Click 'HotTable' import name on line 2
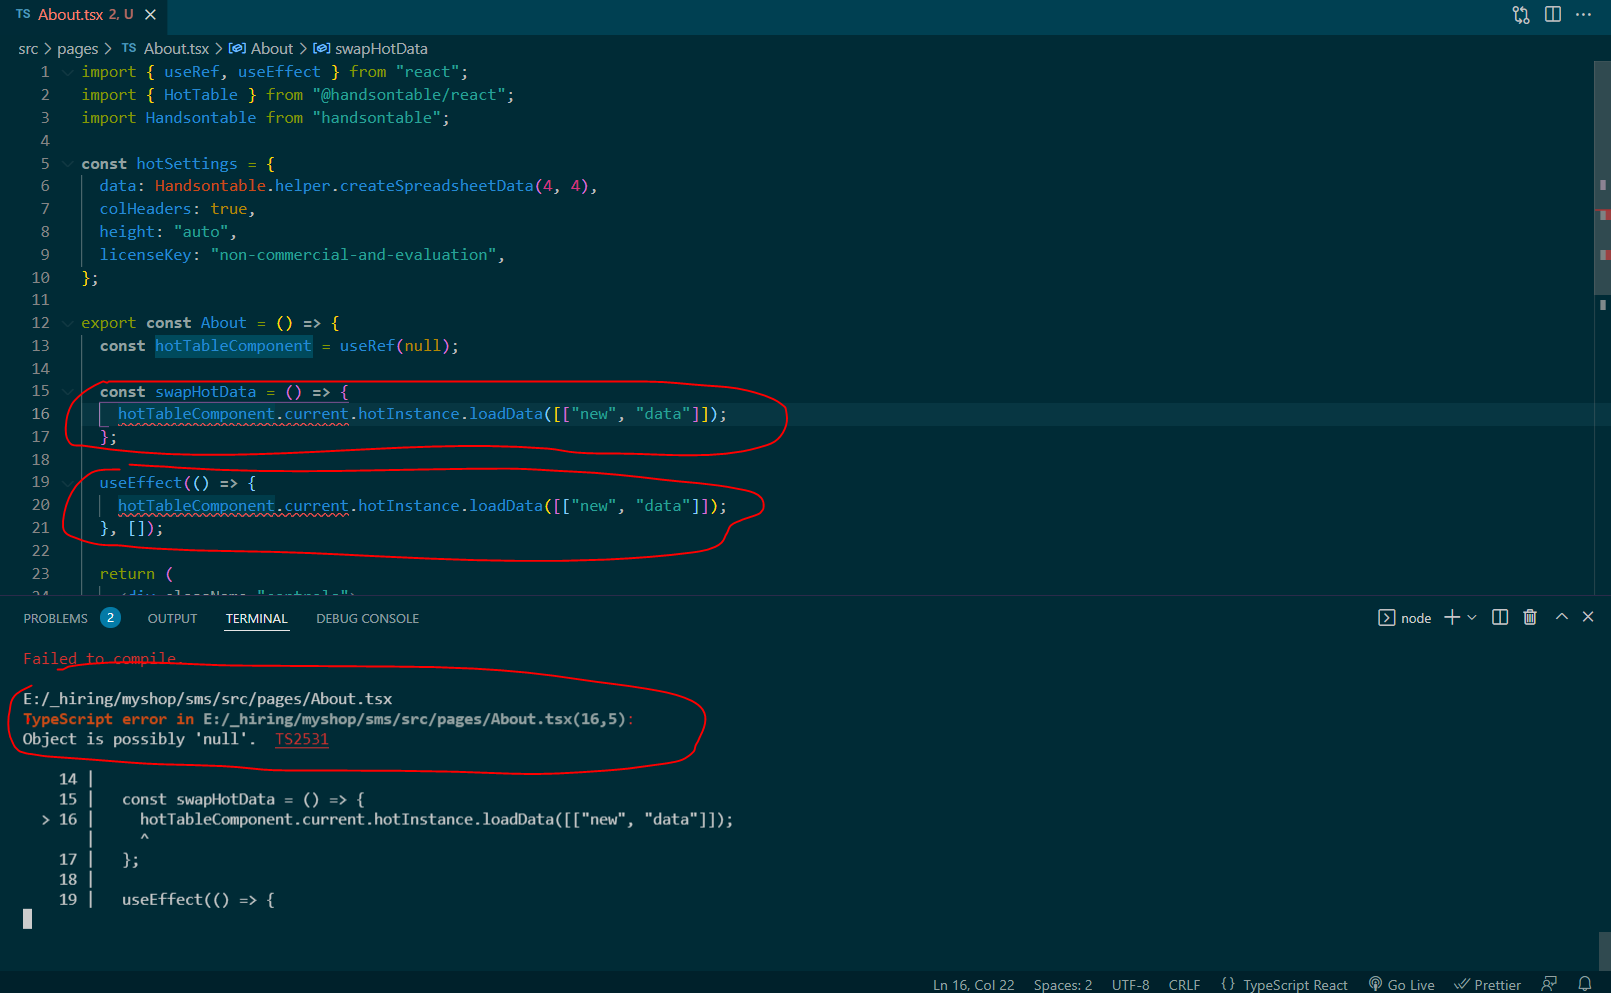Screen dimensions: 1611x993 coord(201,95)
